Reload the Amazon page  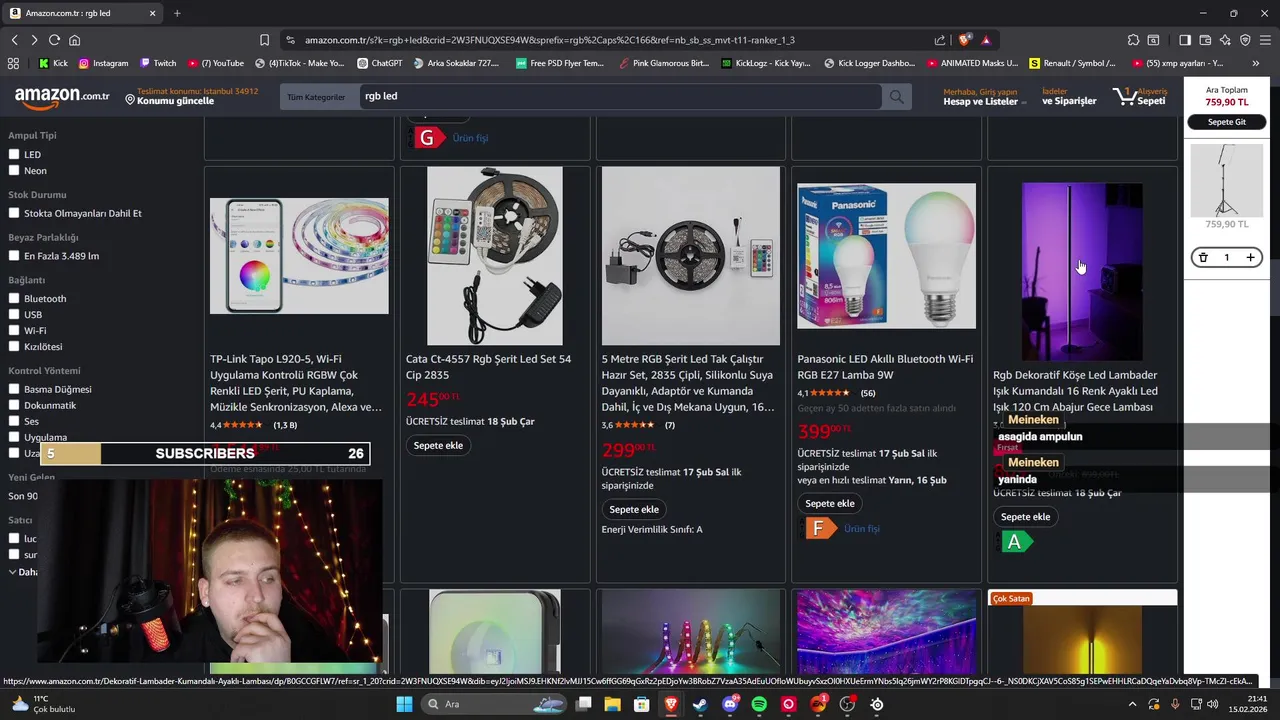pyautogui.click(x=54, y=40)
